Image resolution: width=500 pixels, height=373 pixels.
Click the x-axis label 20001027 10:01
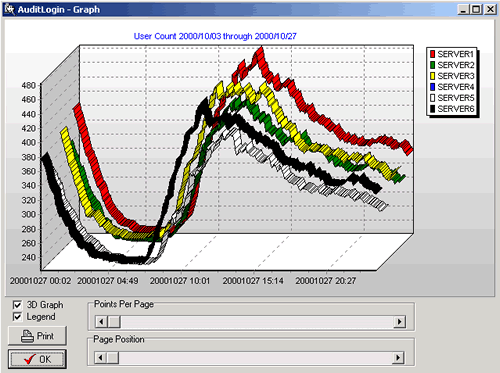[x=180, y=281]
